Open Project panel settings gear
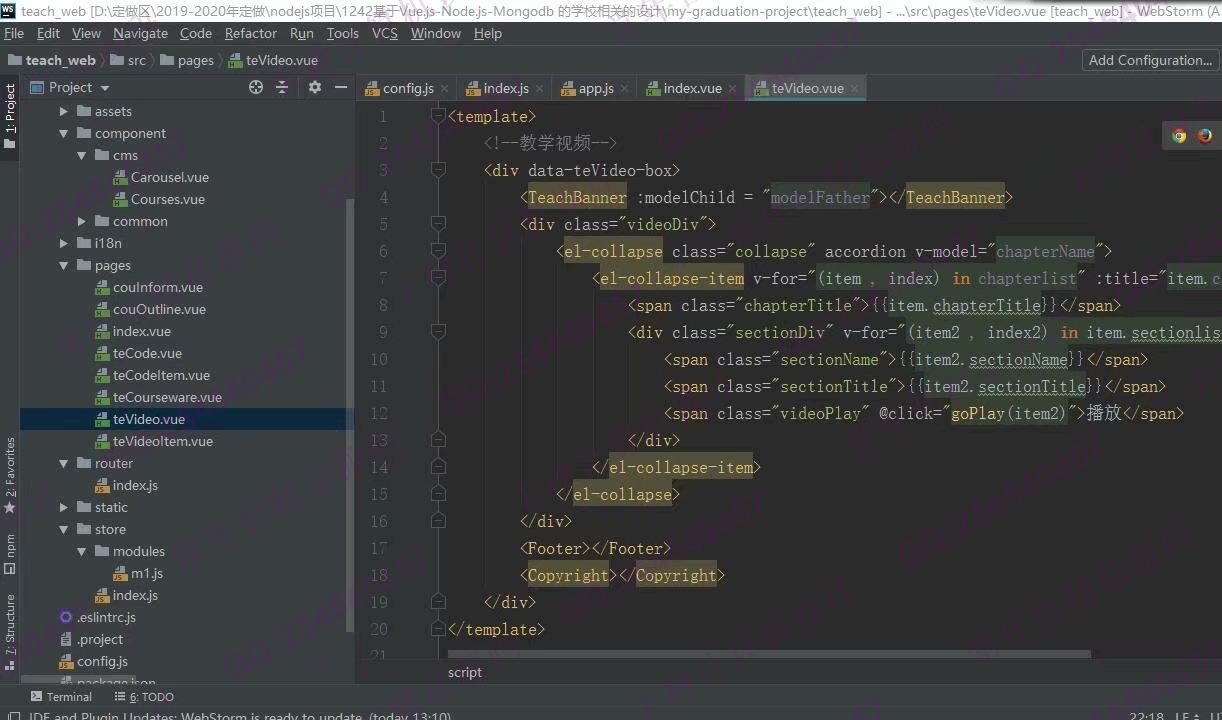The height and width of the screenshot is (720, 1222). [315, 87]
